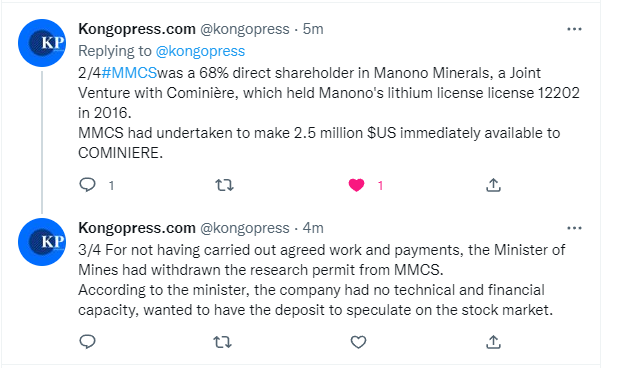Reply to the 2/4 MMCS tweet
The height and width of the screenshot is (368, 619).
coord(88,185)
